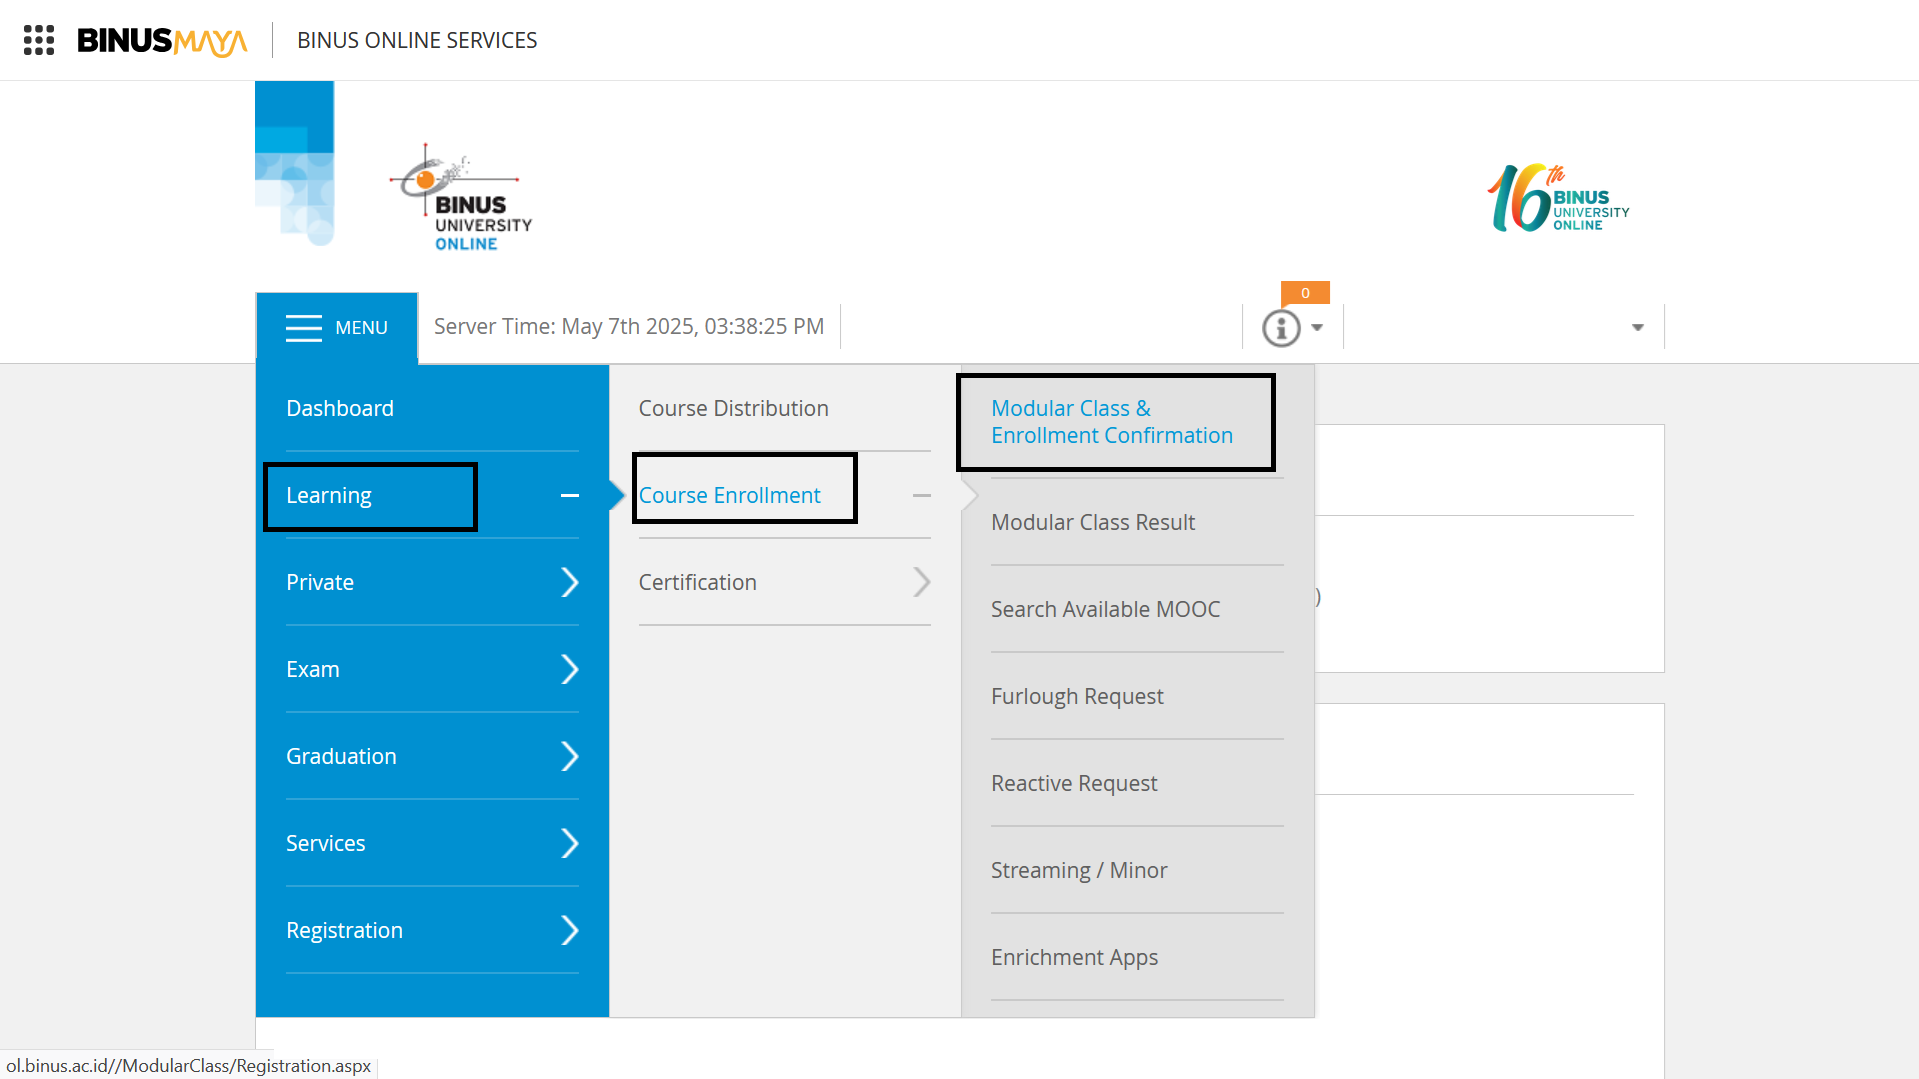Open Modular Class & Enrollment Confirmation
This screenshot has height=1079, width=1919.
(x=1112, y=421)
